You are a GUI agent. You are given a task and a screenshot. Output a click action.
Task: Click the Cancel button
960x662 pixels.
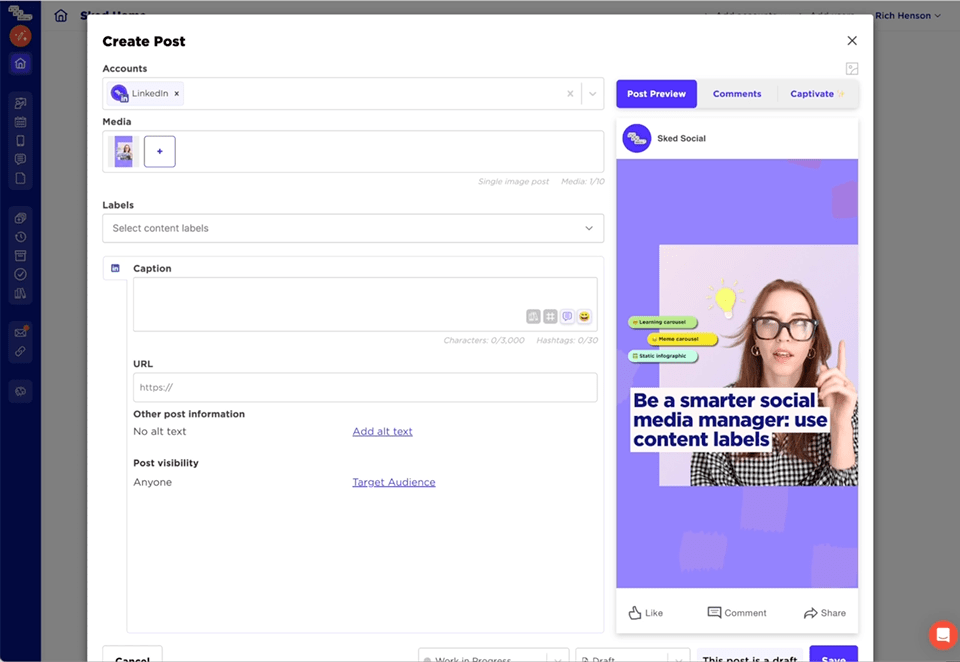tap(132, 654)
